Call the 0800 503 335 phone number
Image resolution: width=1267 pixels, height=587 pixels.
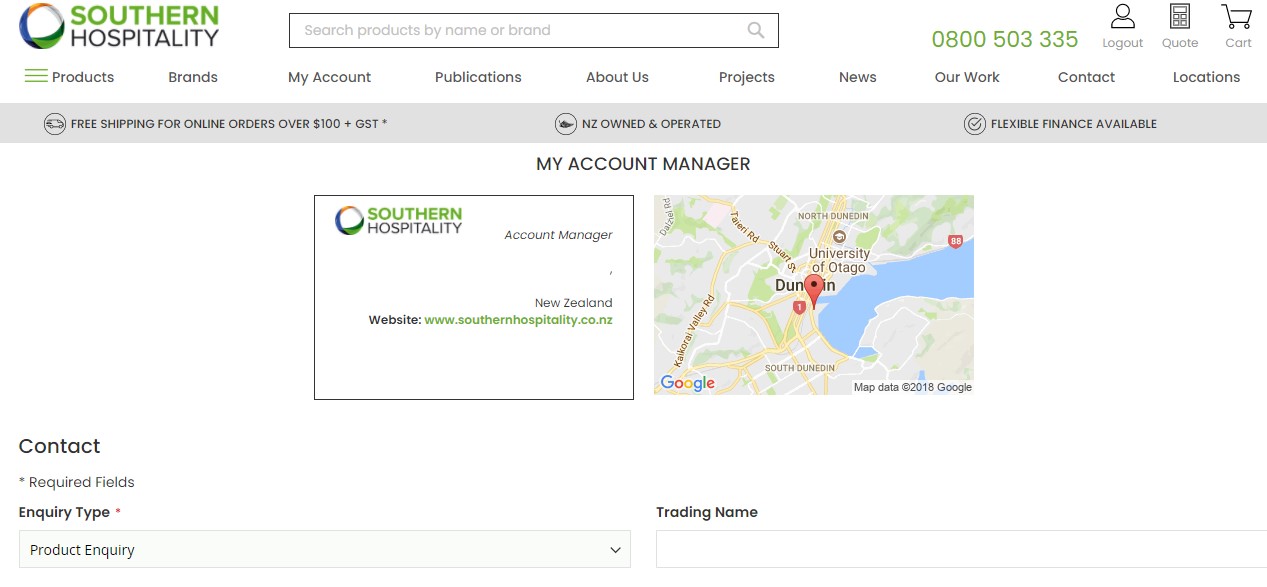tap(1005, 39)
